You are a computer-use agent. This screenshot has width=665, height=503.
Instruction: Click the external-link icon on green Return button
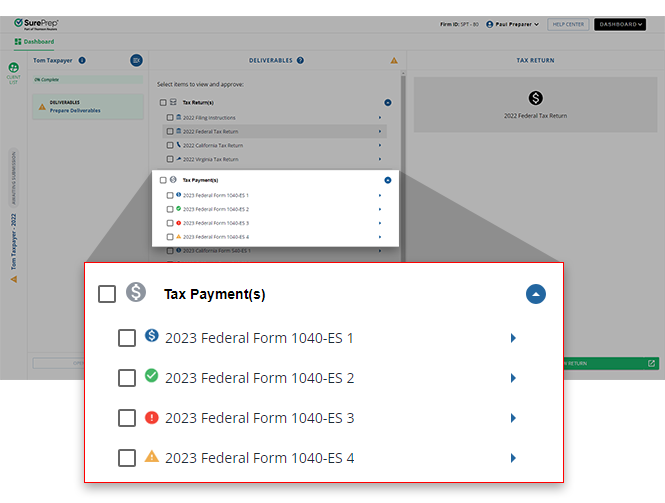(651, 363)
